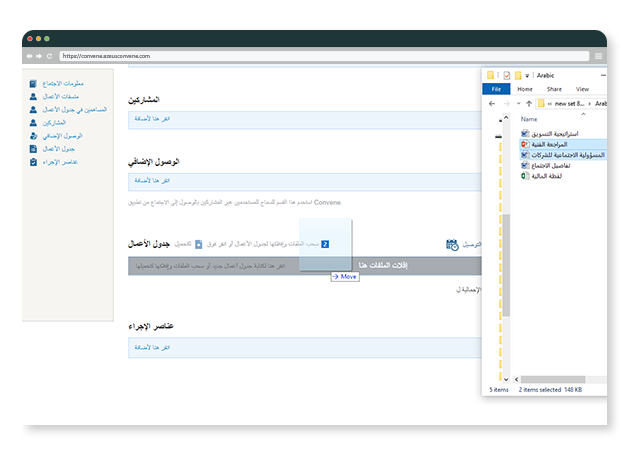630x470 pixels.
Task: Click Explorer horizontal scrollbar thumb
Action: [553, 379]
